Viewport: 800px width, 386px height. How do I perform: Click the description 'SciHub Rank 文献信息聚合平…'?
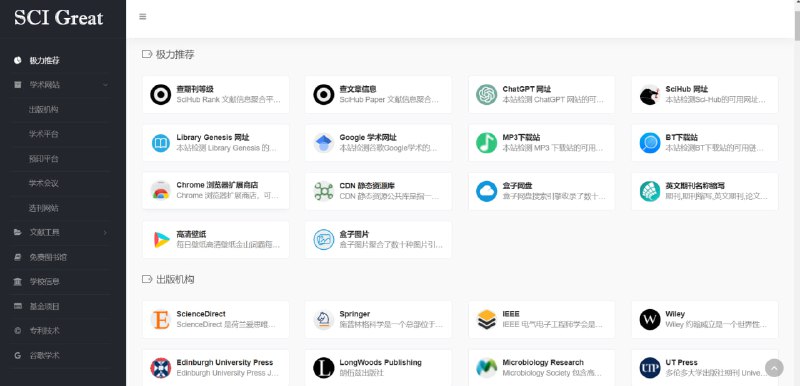point(229,100)
